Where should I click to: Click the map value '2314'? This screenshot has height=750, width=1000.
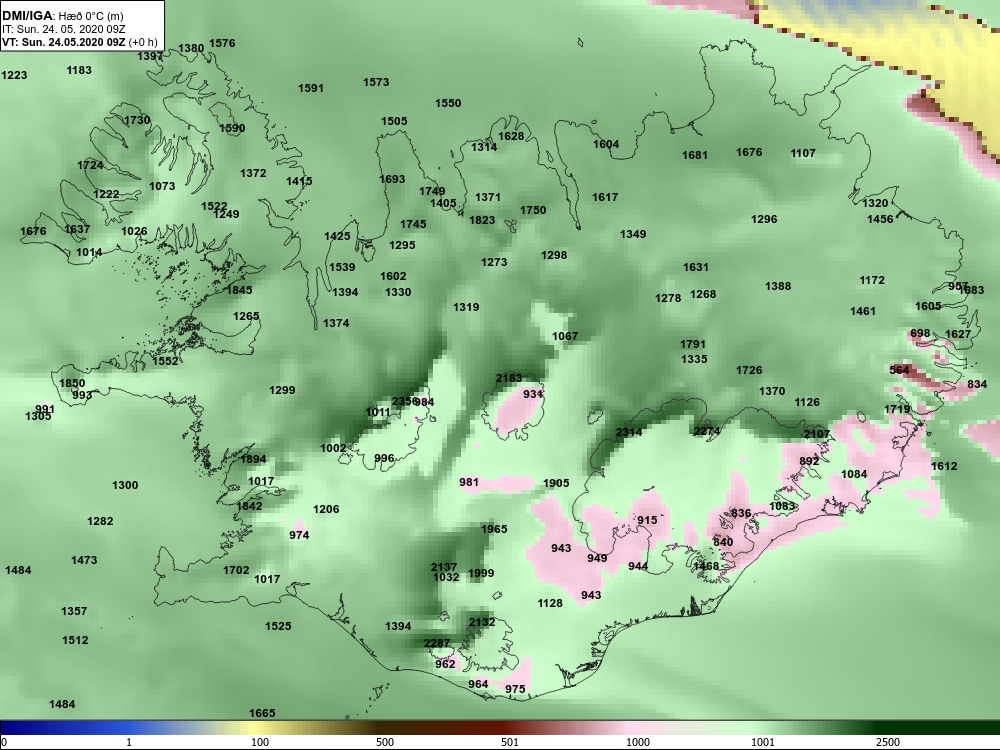tap(629, 432)
